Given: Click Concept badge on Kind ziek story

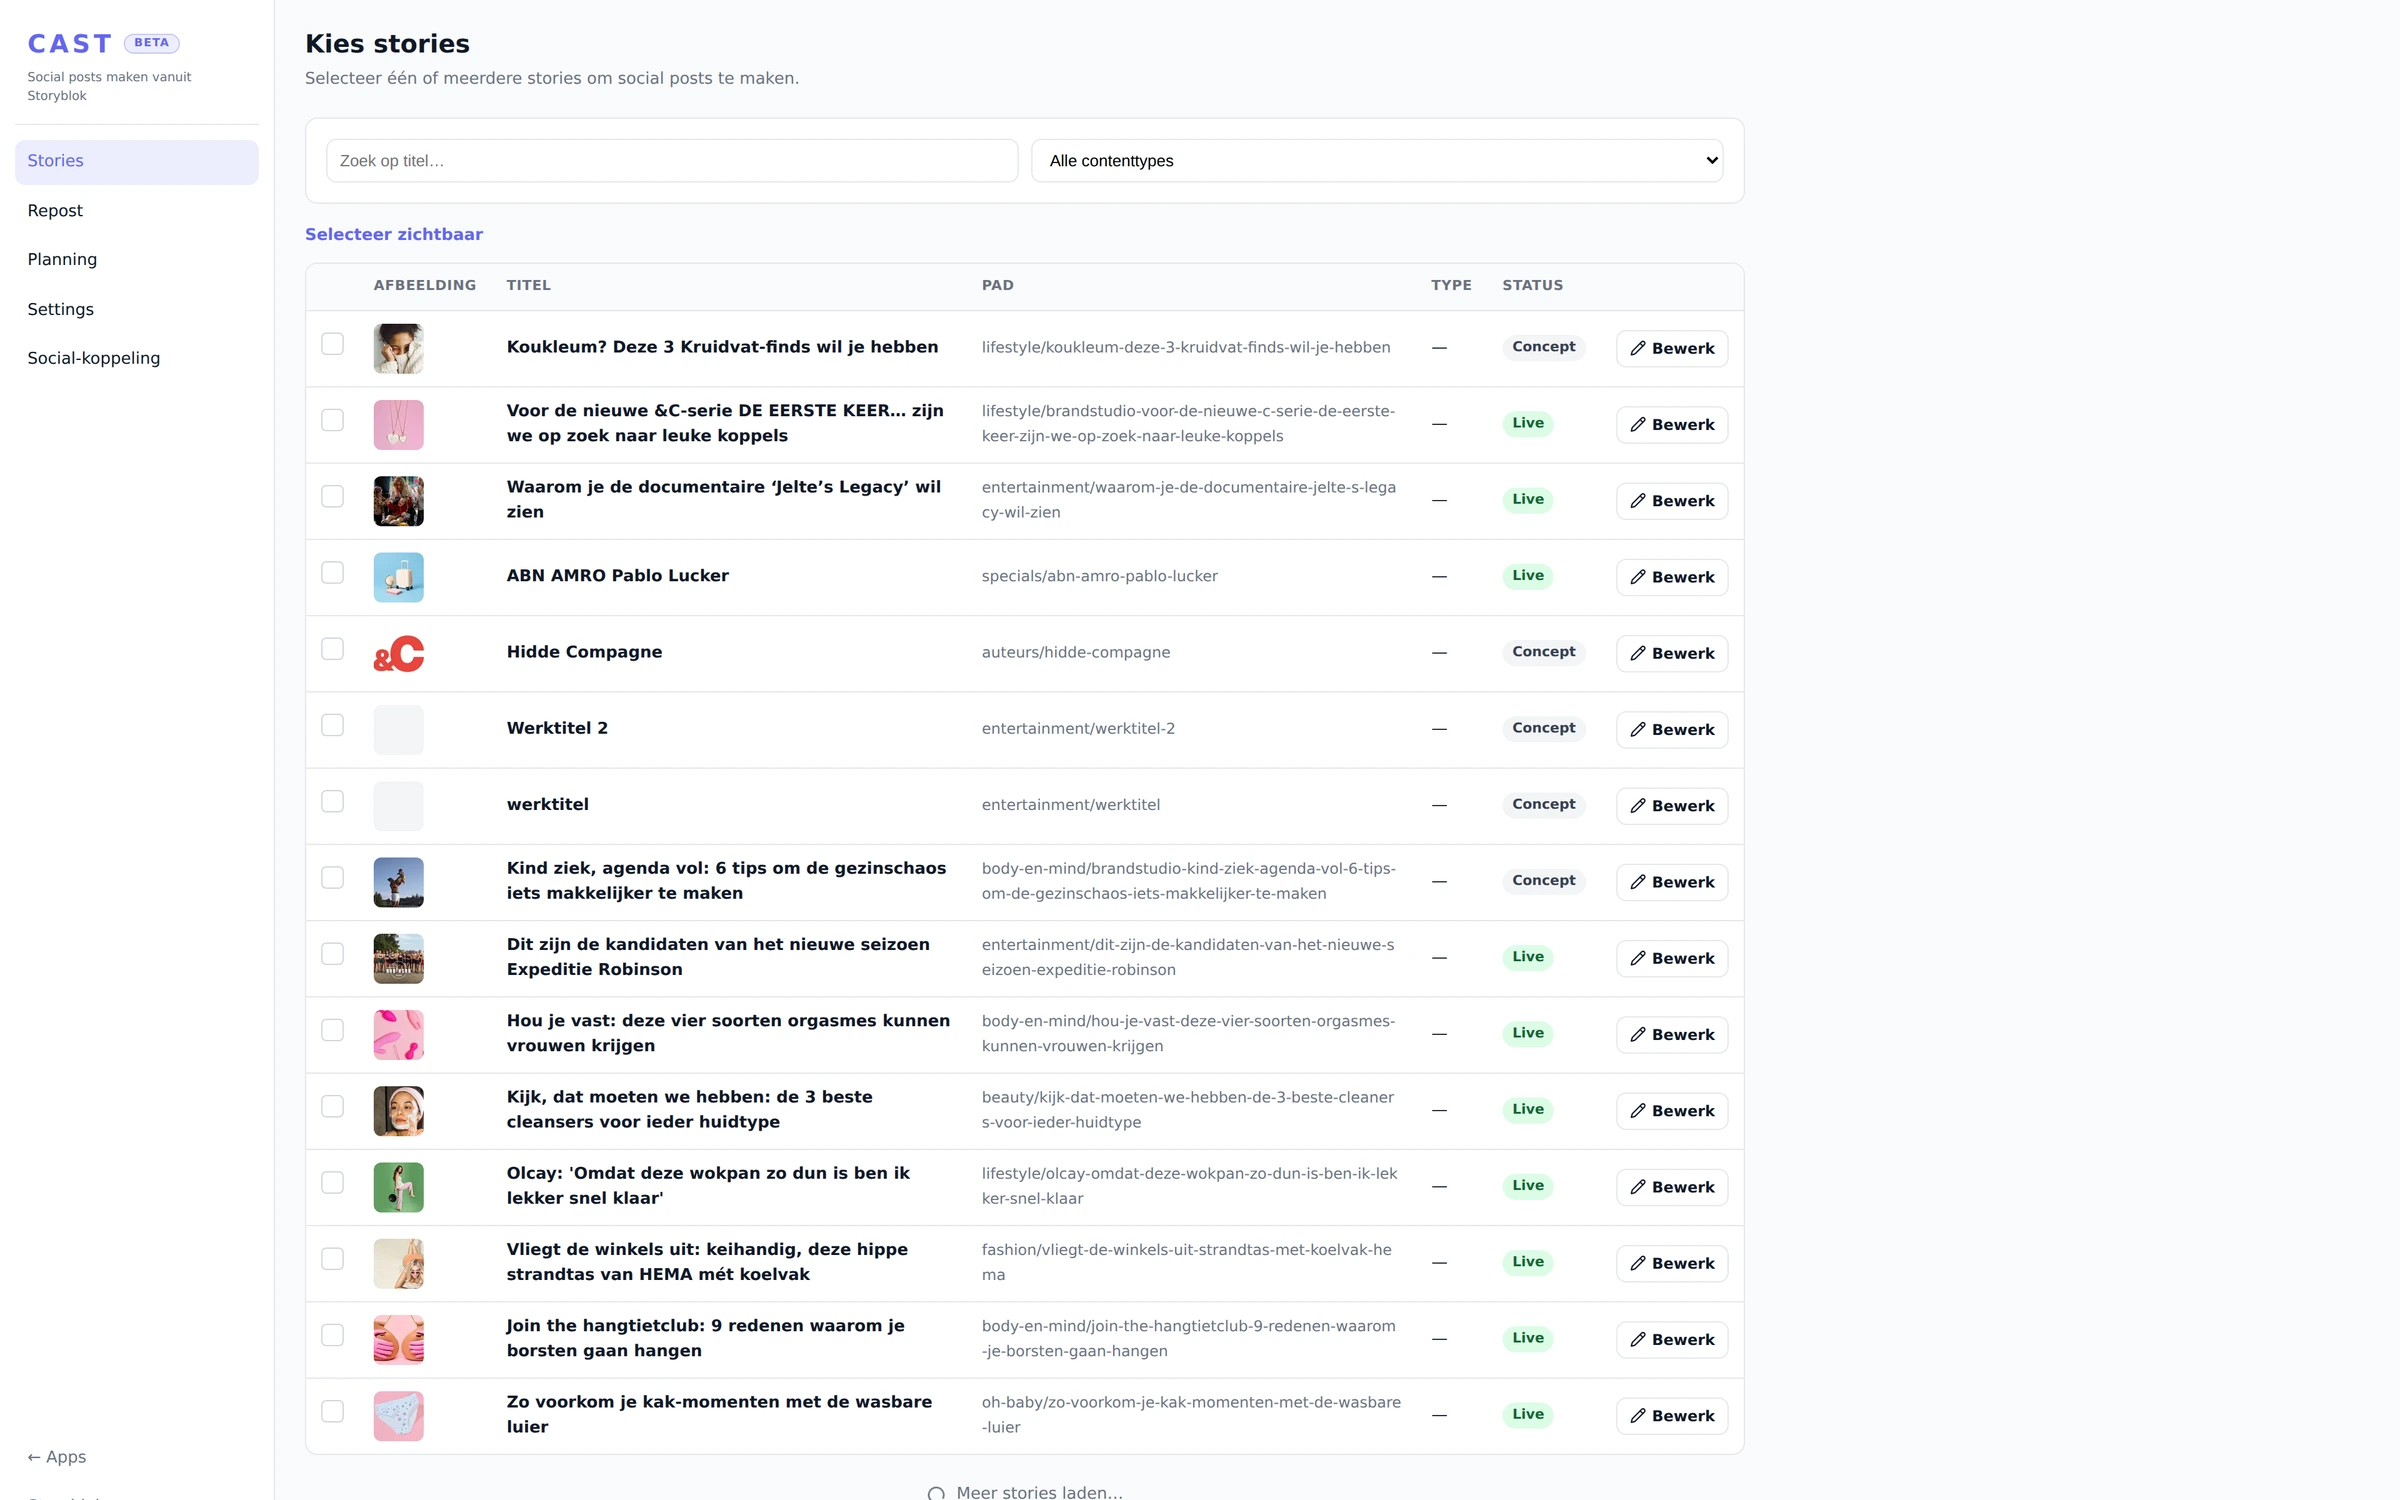Looking at the screenshot, I should coord(1543,881).
